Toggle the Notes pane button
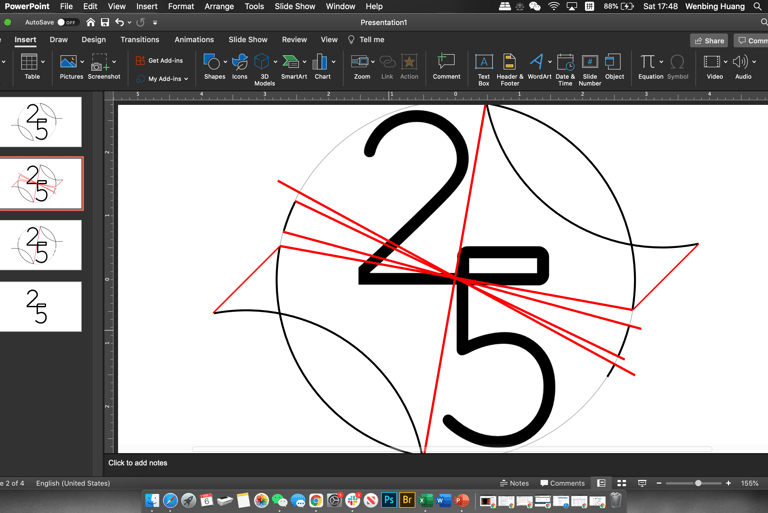The height and width of the screenshot is (513, 768). pos(514,483)
